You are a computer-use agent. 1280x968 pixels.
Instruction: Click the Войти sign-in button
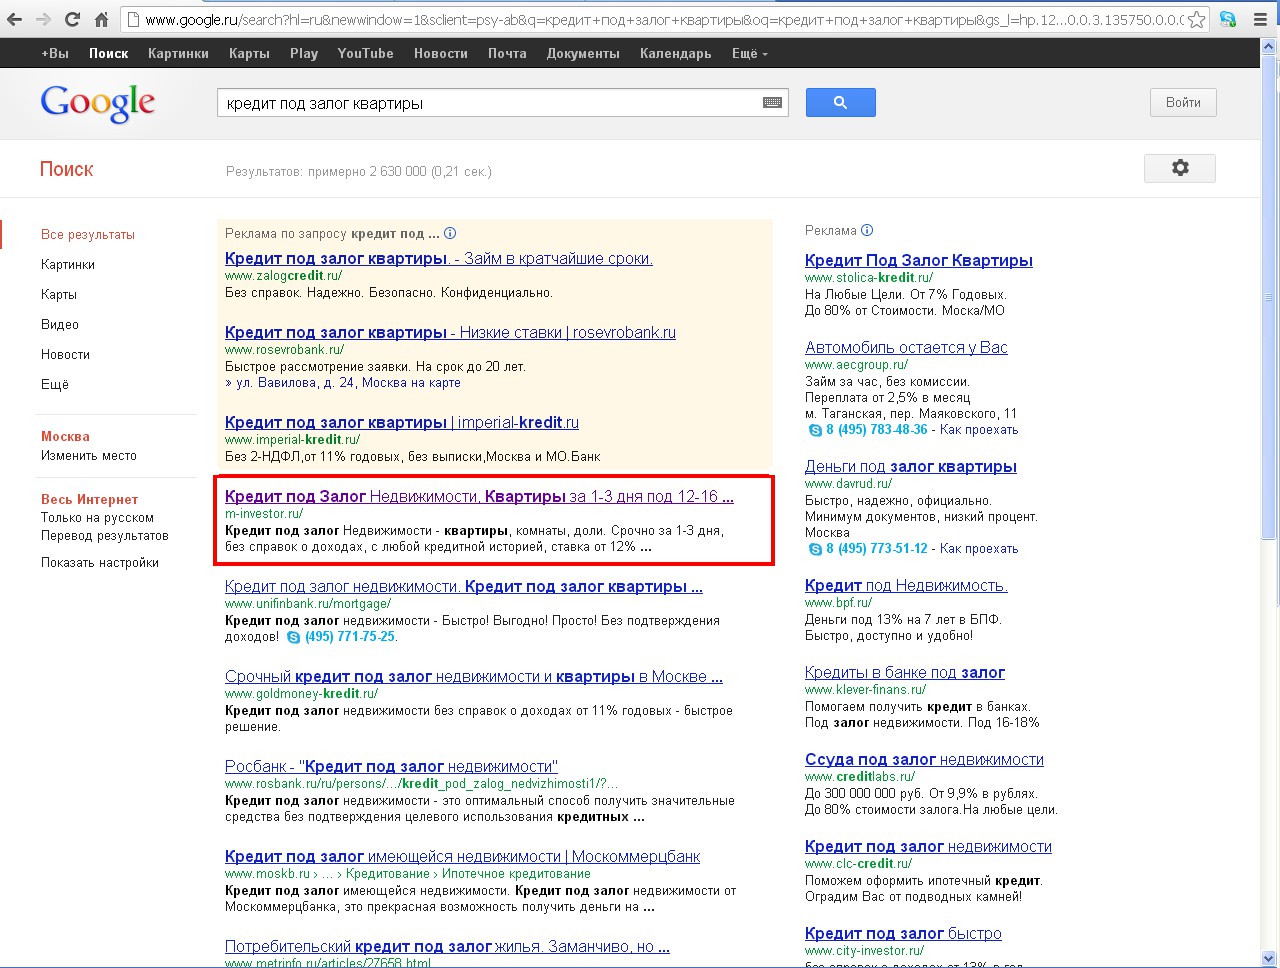coord(1183,102)
